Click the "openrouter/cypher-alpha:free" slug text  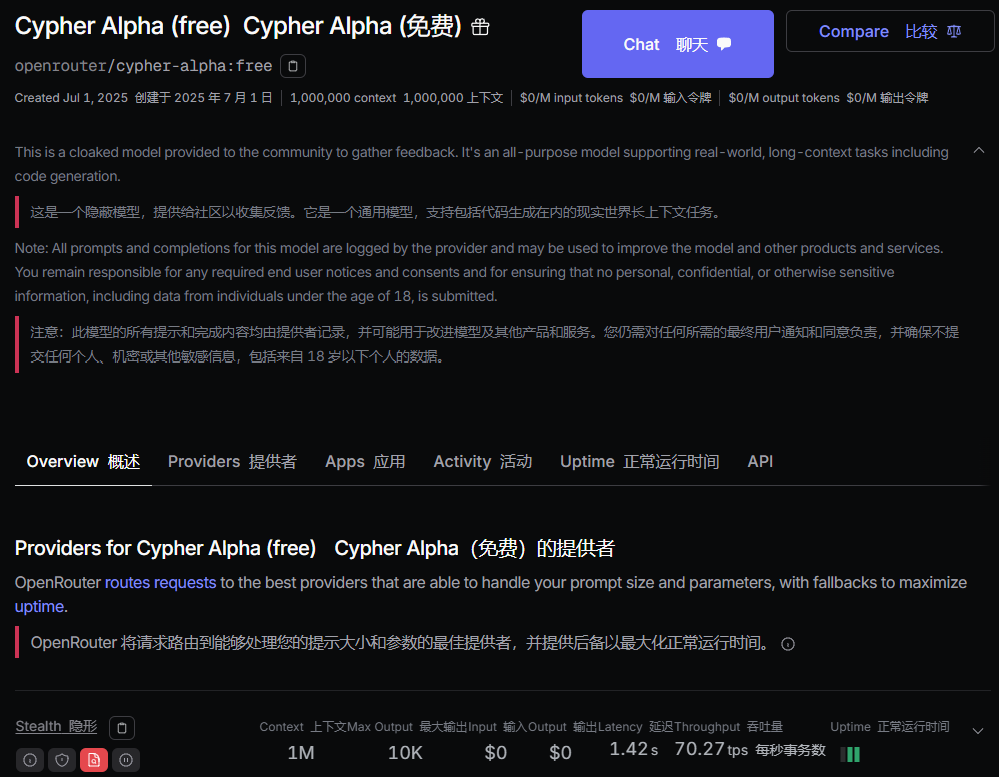(x=143, y=66)
